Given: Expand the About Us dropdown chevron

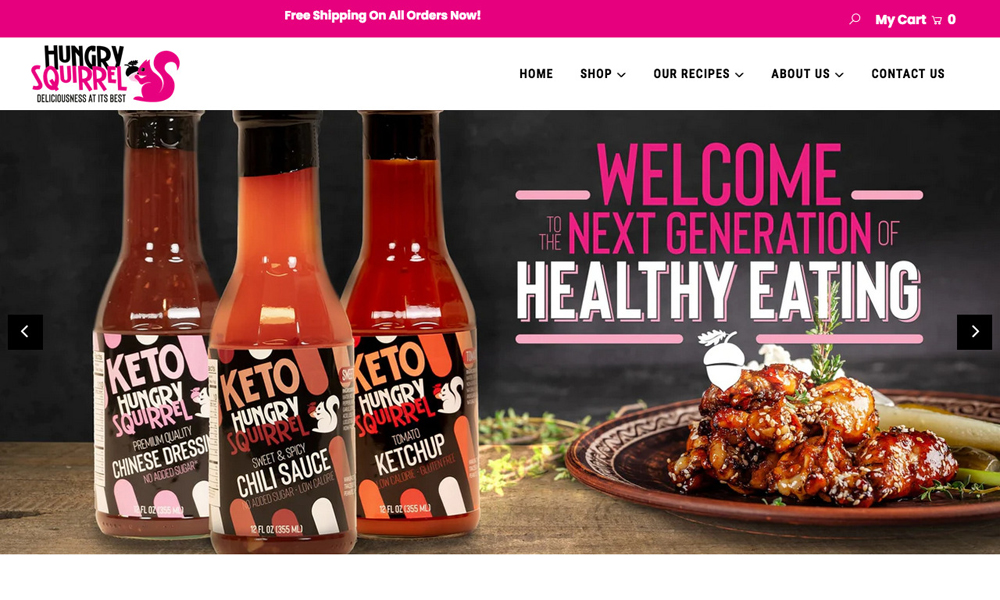Looking at the screenshot, I should (839, 75).
